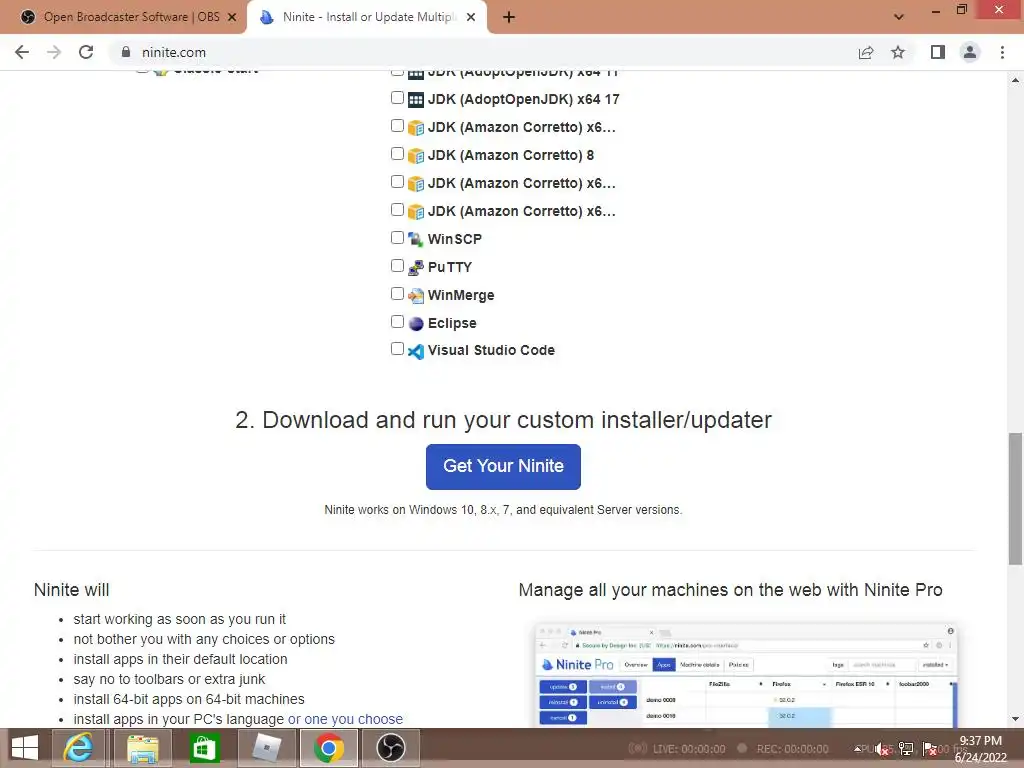
Task: Click the Visual Studio Code logo icon
Action: tap(416, 351)
